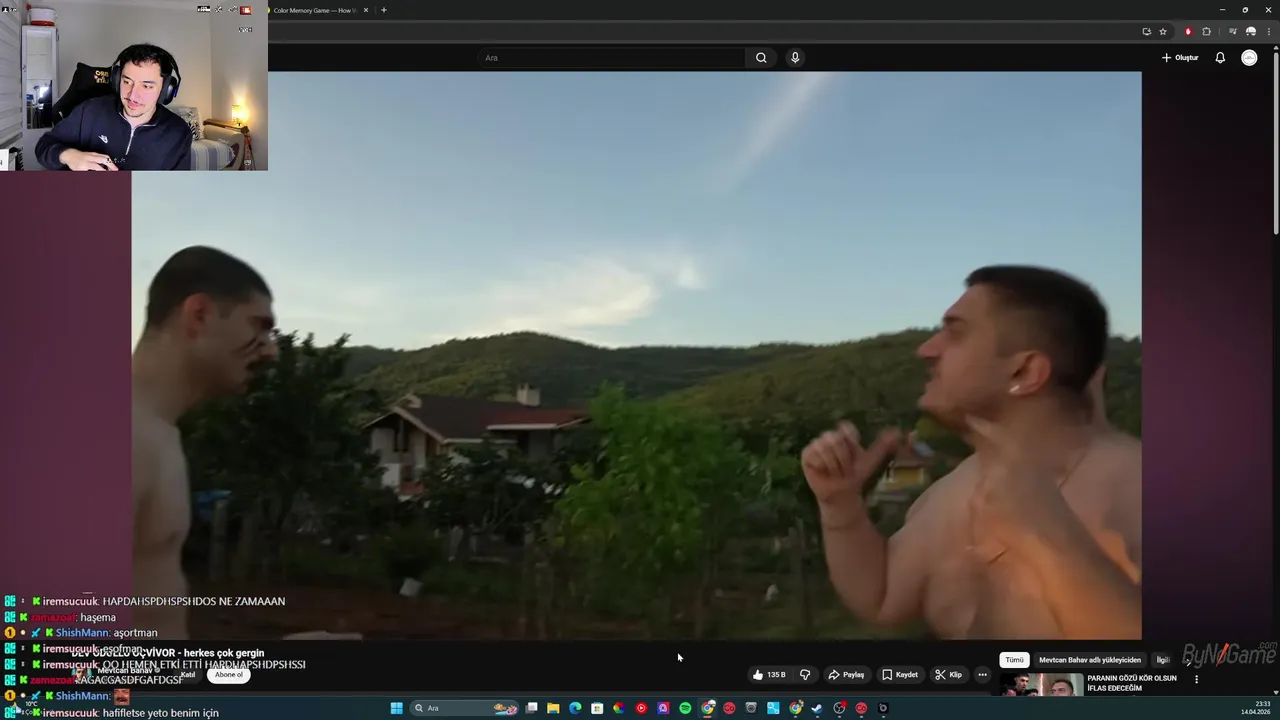Focus the YouTube Ara search field

coord(611,58)
